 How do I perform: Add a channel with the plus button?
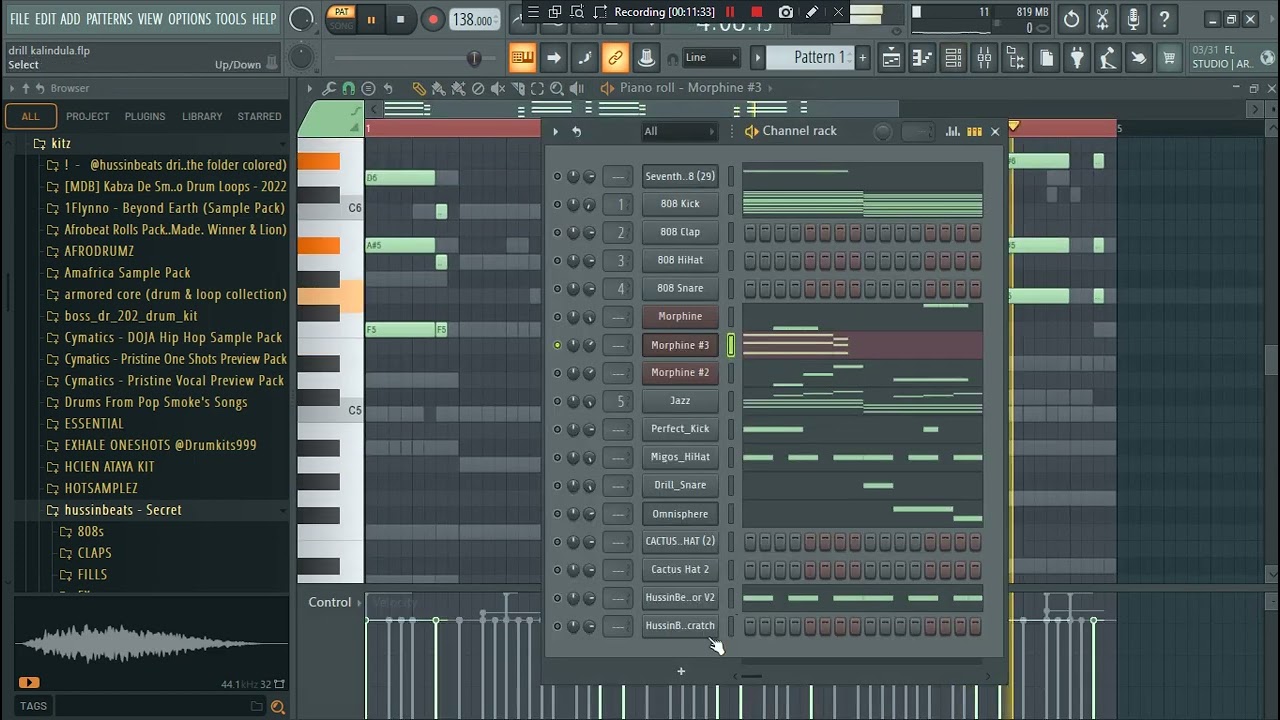coord(681,671)
